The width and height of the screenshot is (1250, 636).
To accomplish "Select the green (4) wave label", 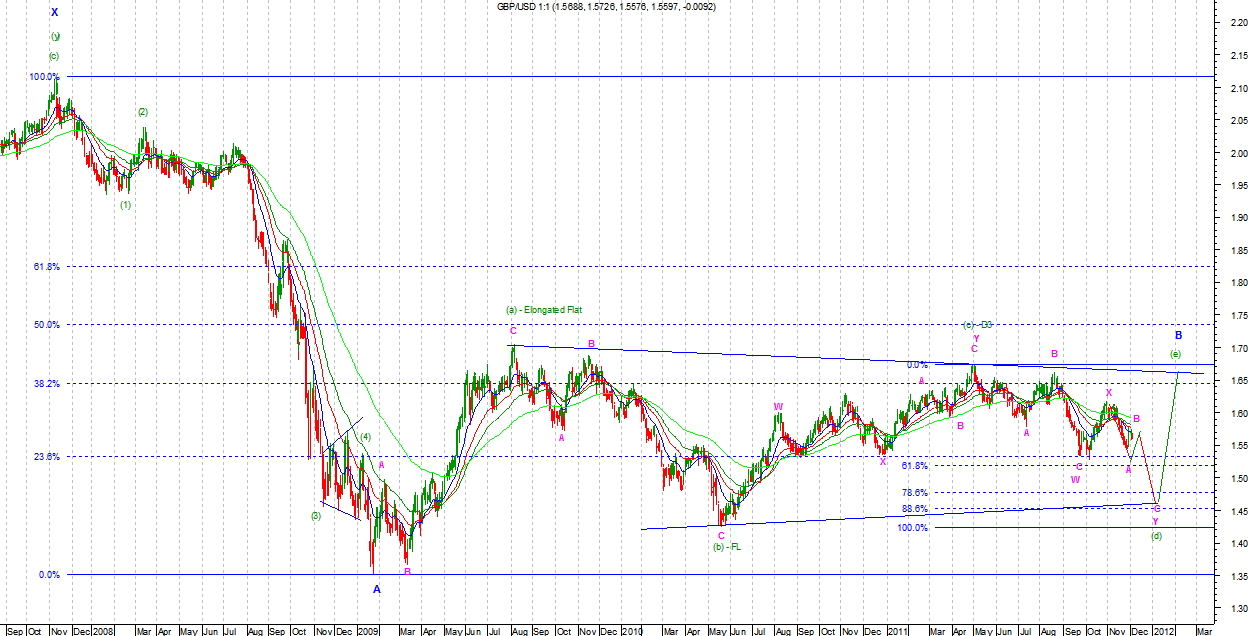I will tap(366, 437).
